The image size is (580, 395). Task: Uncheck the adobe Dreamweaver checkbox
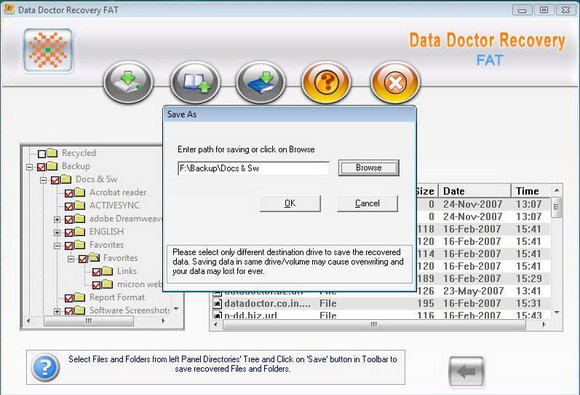69,220
